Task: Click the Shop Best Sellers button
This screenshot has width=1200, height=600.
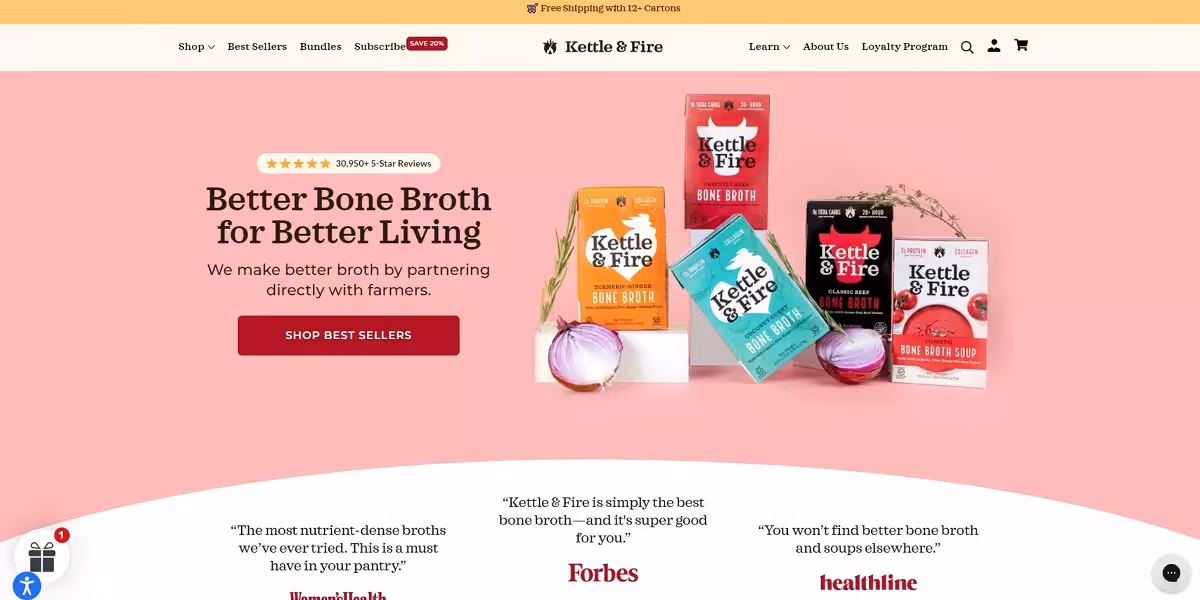Action: (x=348, y=335)
